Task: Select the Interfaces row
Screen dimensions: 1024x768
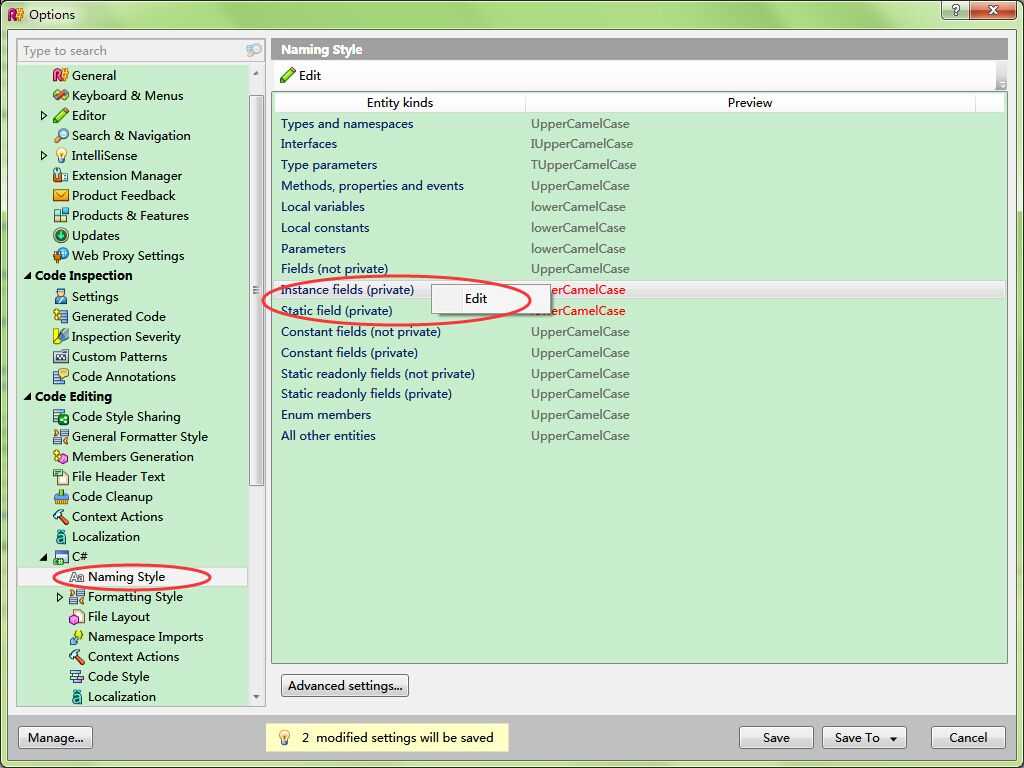Action: click(639, 144)
